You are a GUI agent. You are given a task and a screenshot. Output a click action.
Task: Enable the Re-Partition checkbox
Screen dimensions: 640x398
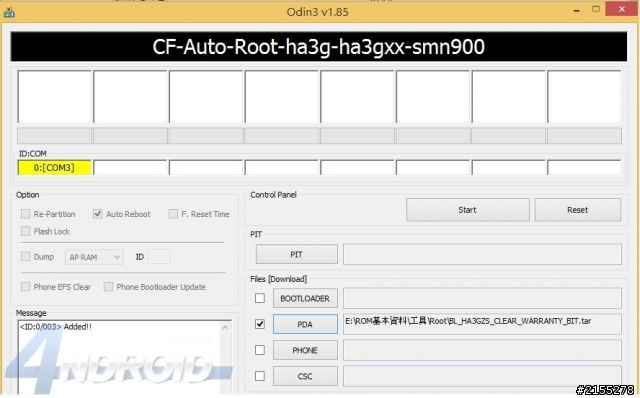[25, 214]
